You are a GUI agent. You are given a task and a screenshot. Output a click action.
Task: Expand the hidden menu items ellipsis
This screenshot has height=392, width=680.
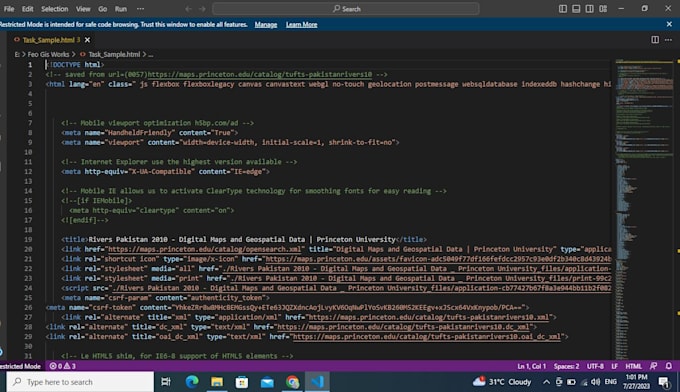click(141, 9)
